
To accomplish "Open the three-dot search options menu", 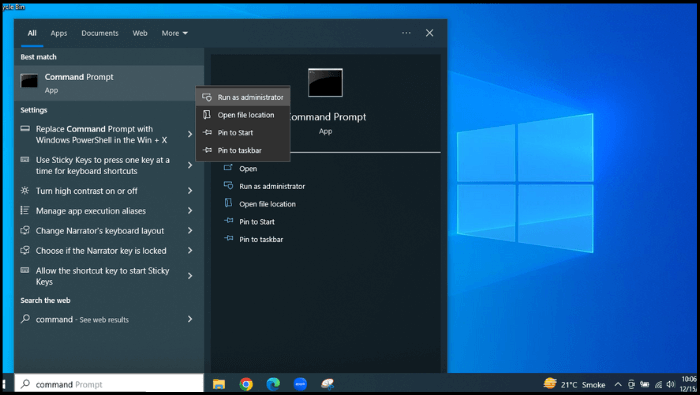I will tap(406, 33).
